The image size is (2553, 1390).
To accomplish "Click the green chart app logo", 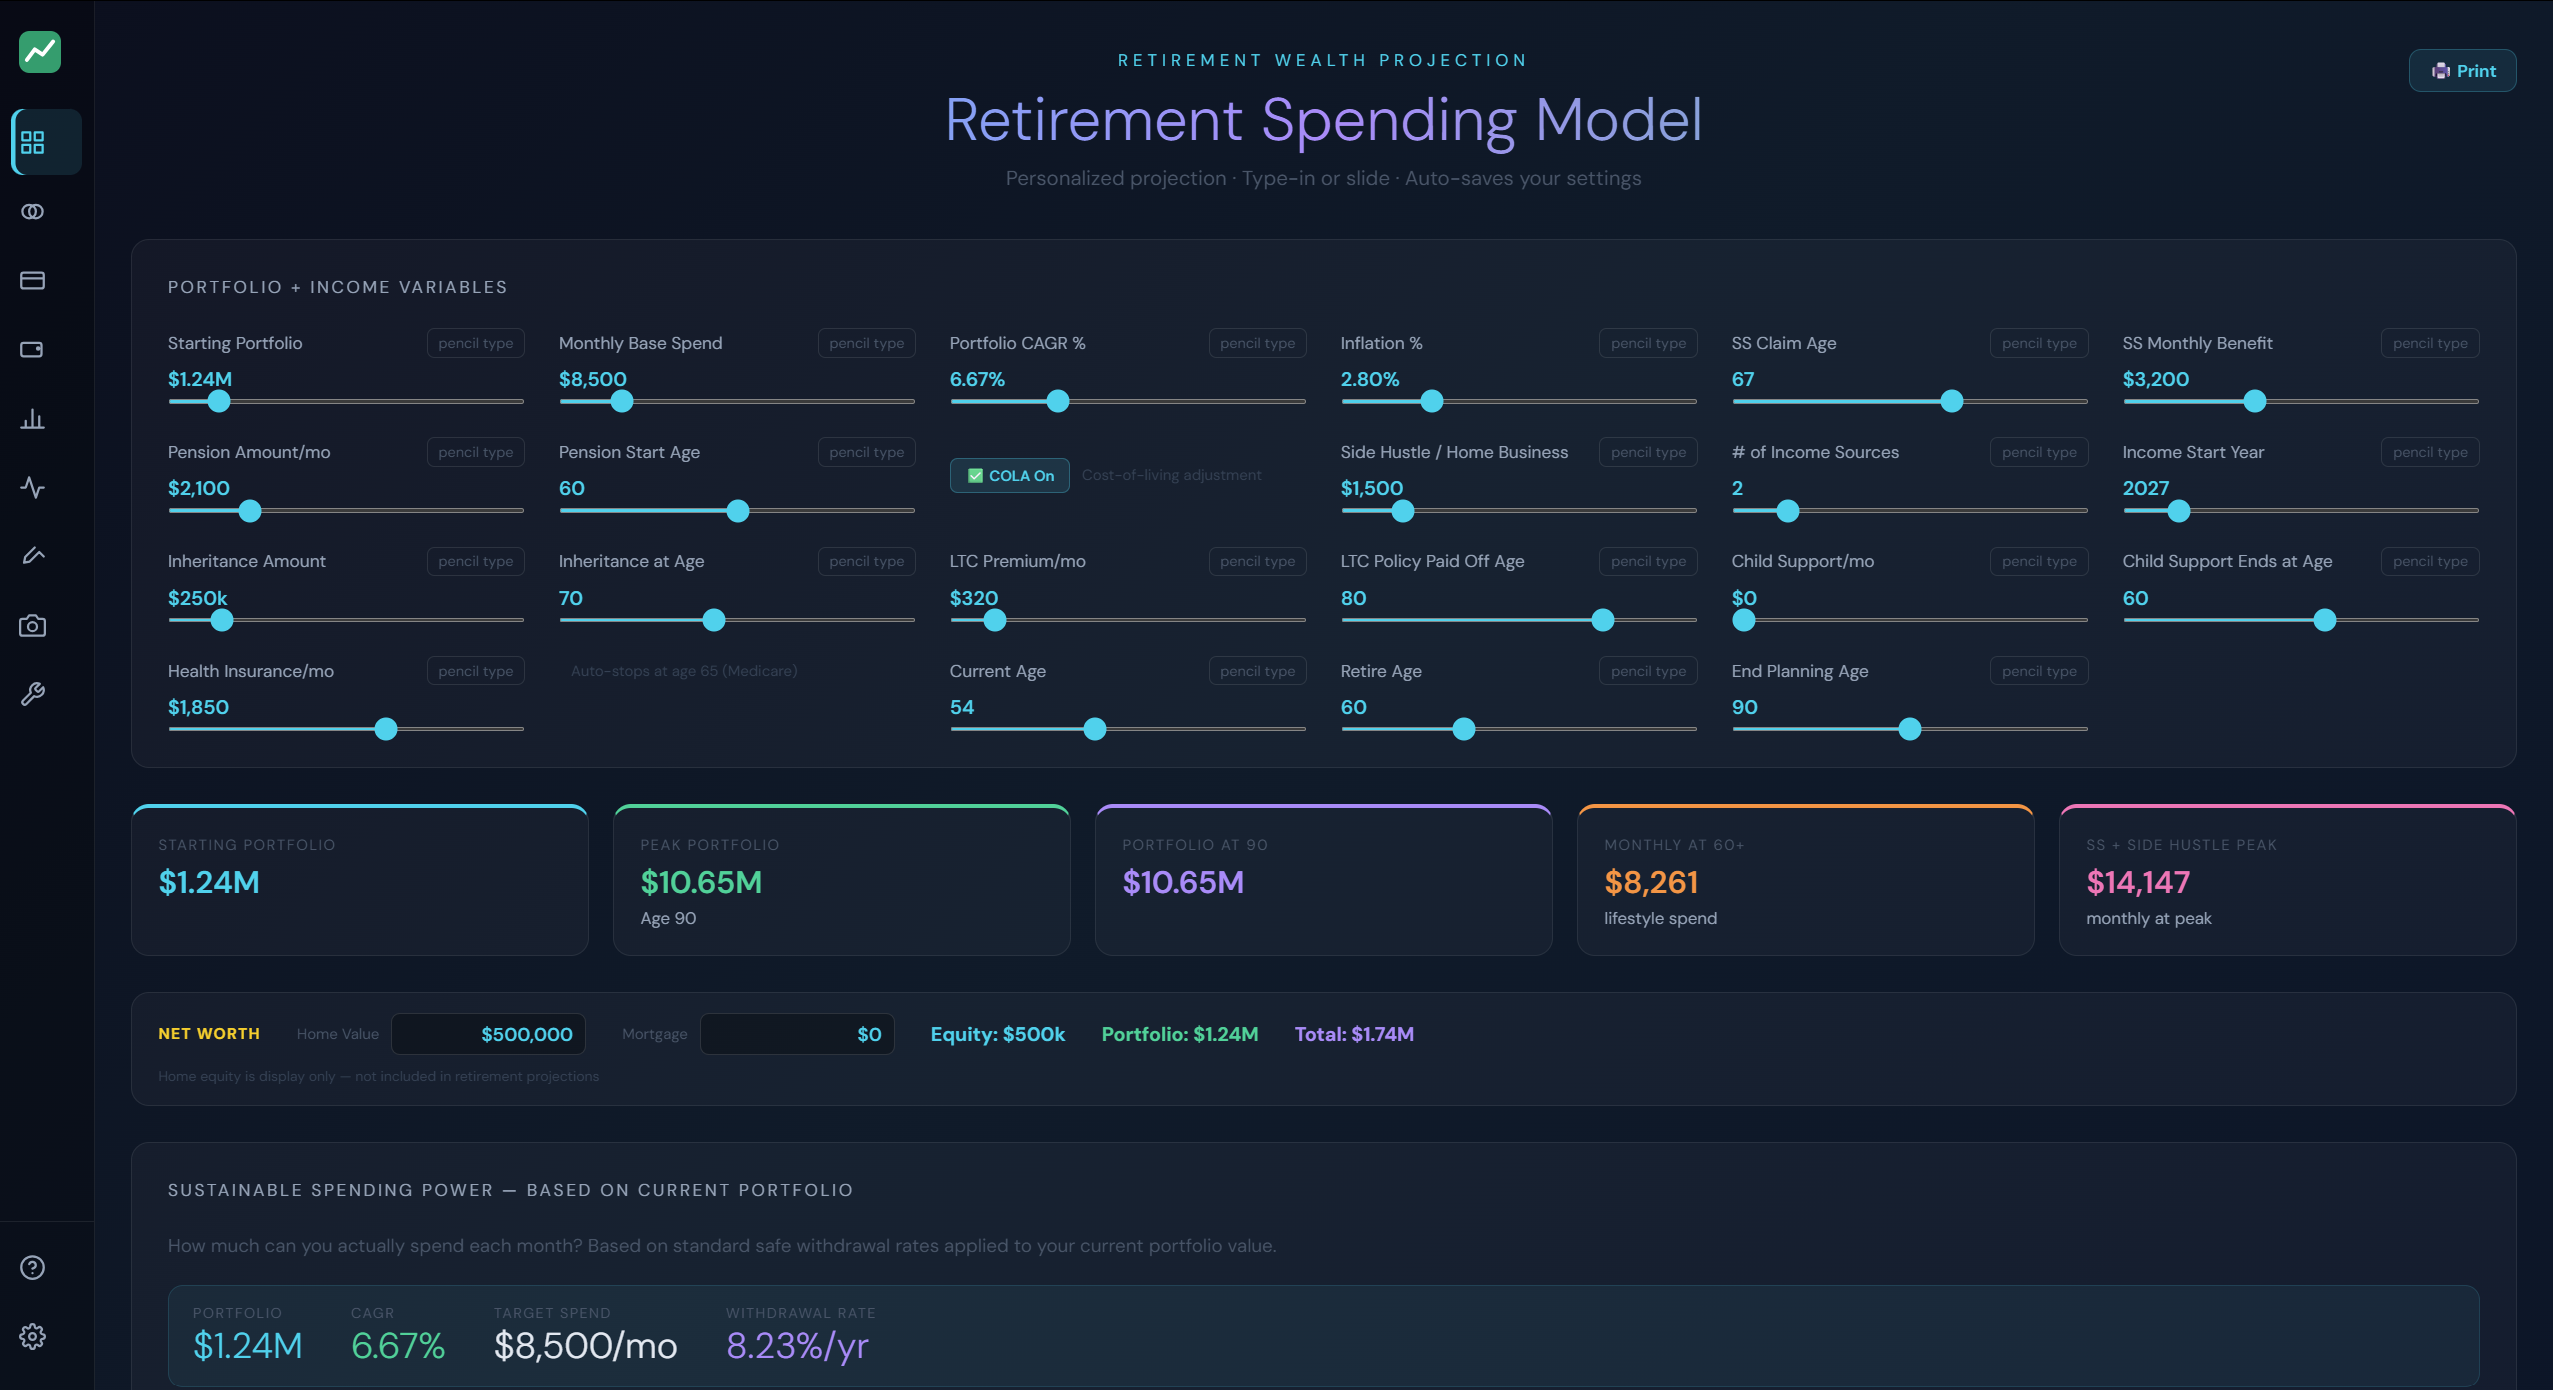I will pyautogui.click(x=40, y=52).
